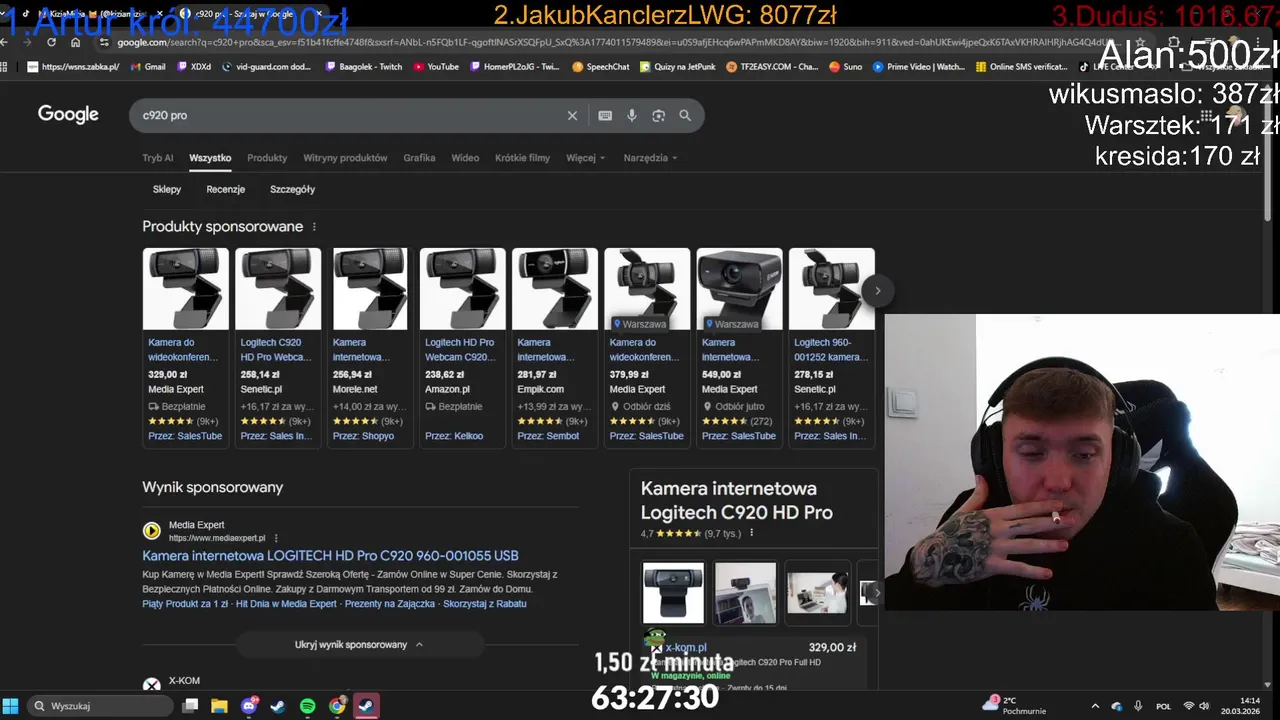
Task: Open Prime Video bookmark
Action: pos(918,67)
